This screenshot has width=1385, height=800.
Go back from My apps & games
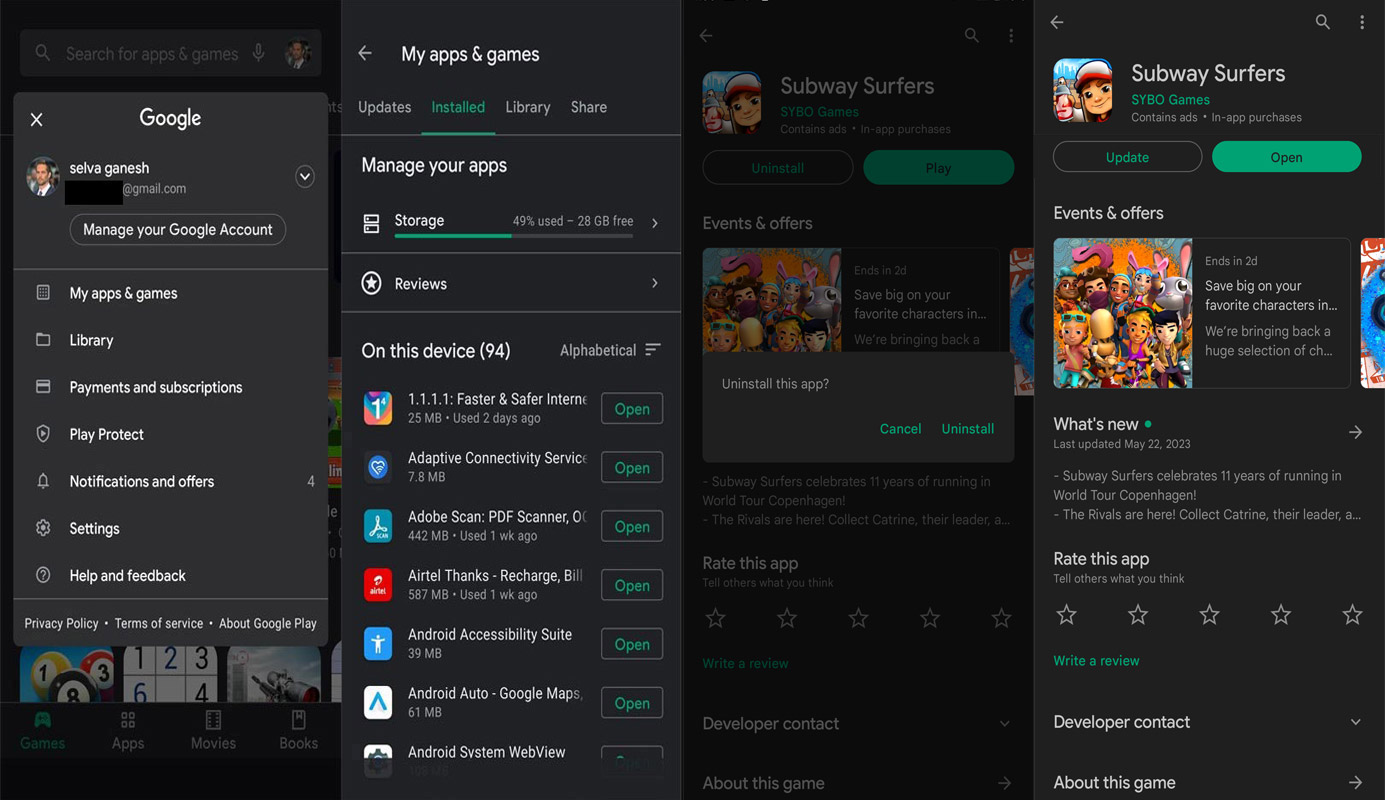365,54
